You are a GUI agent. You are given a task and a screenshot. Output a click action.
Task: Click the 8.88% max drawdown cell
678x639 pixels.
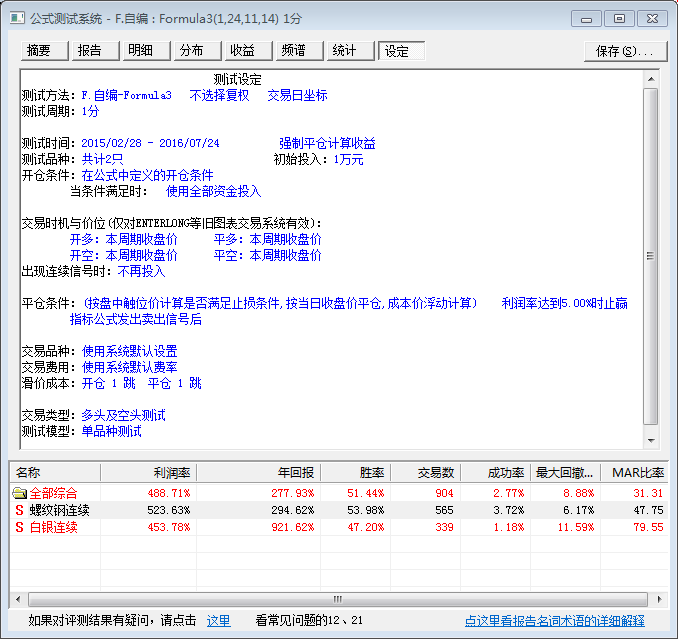[579, 493]
